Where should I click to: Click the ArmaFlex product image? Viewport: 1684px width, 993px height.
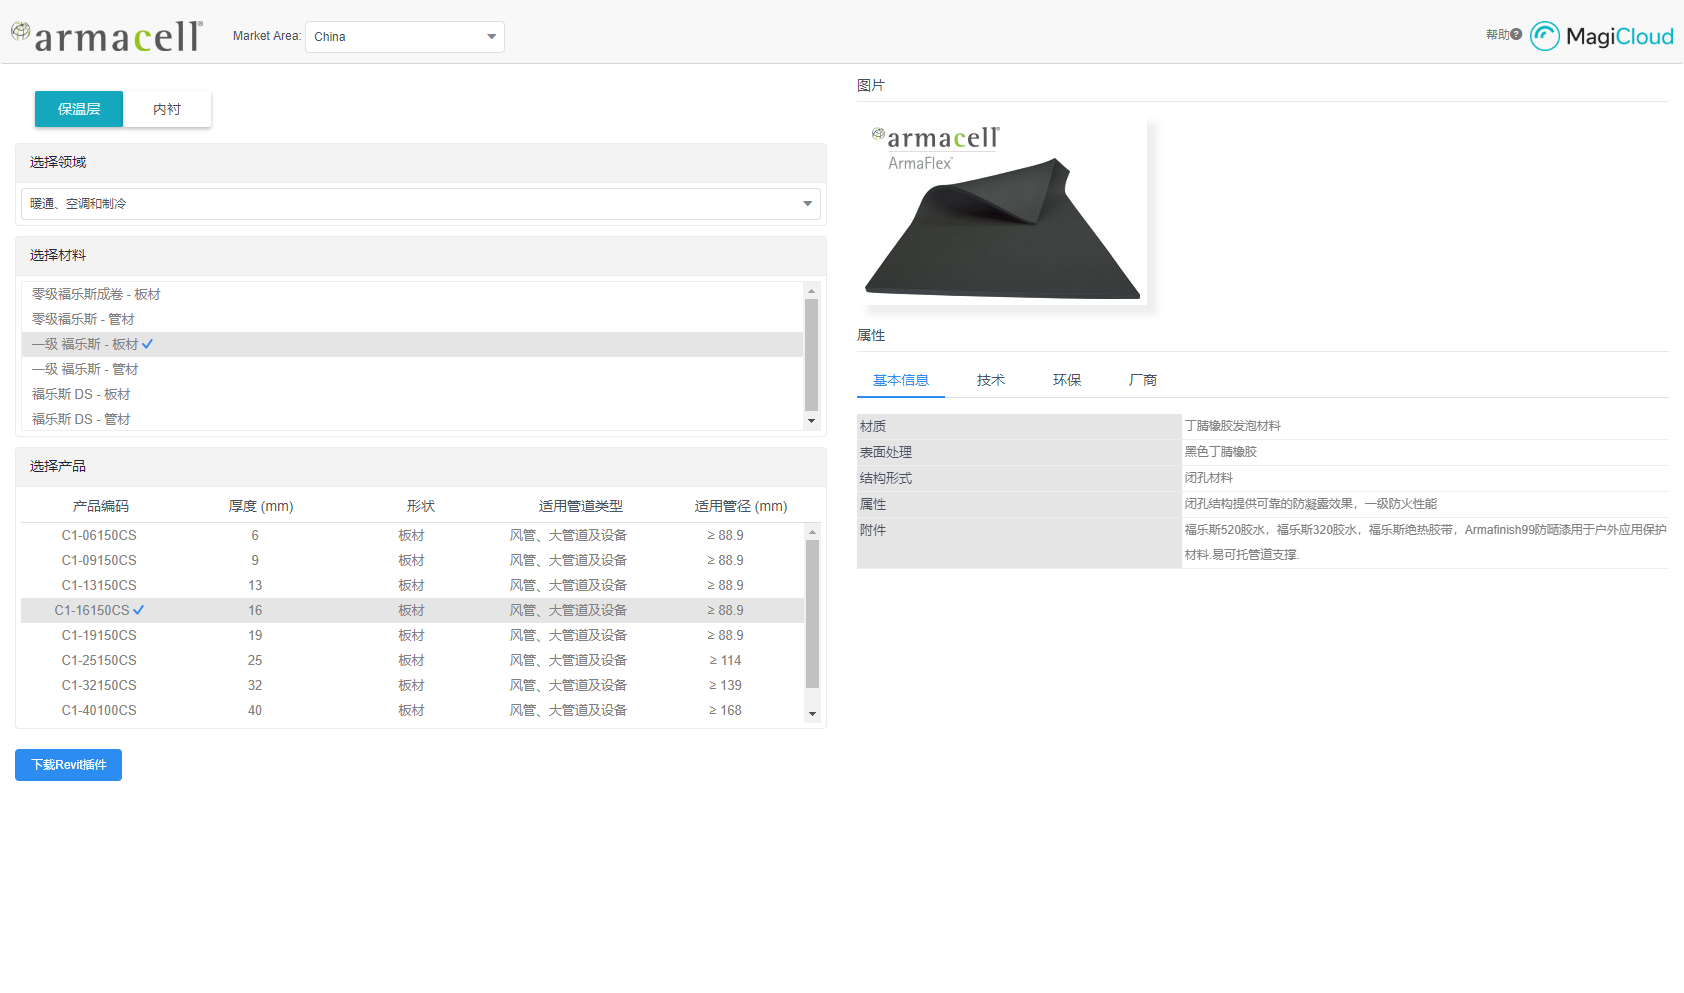1003,212
